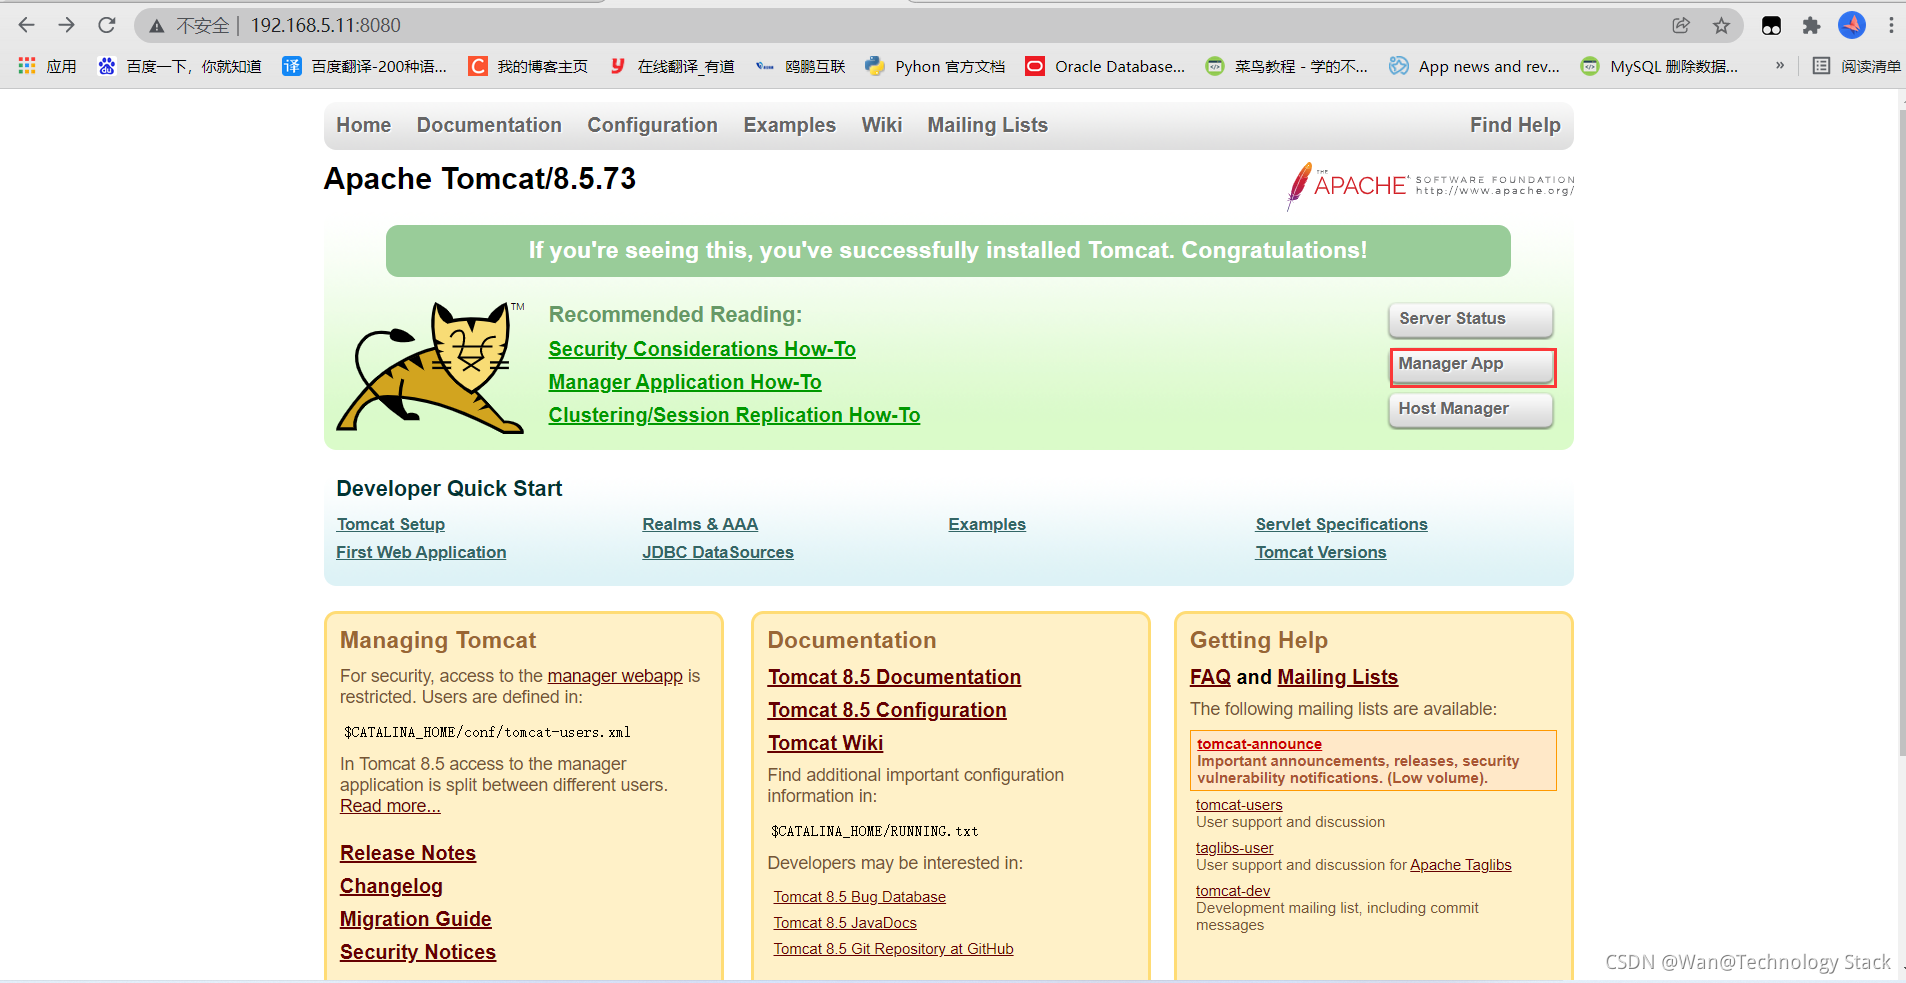1906x983 pixels.
Task: Click the Tomcat cat logo
Action: pyautogui.click(x=431, y=367)
